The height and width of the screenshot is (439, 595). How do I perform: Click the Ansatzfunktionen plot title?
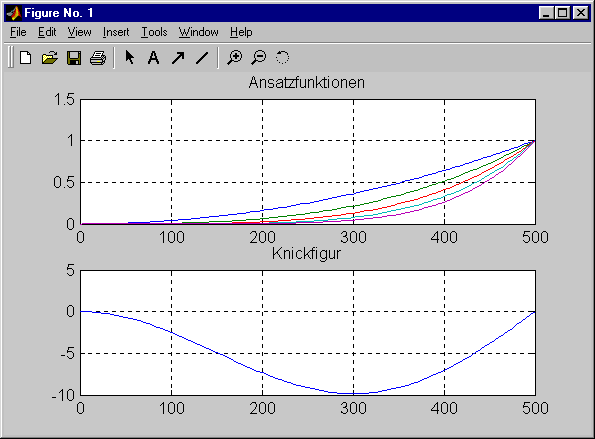(x=307, y=83)
